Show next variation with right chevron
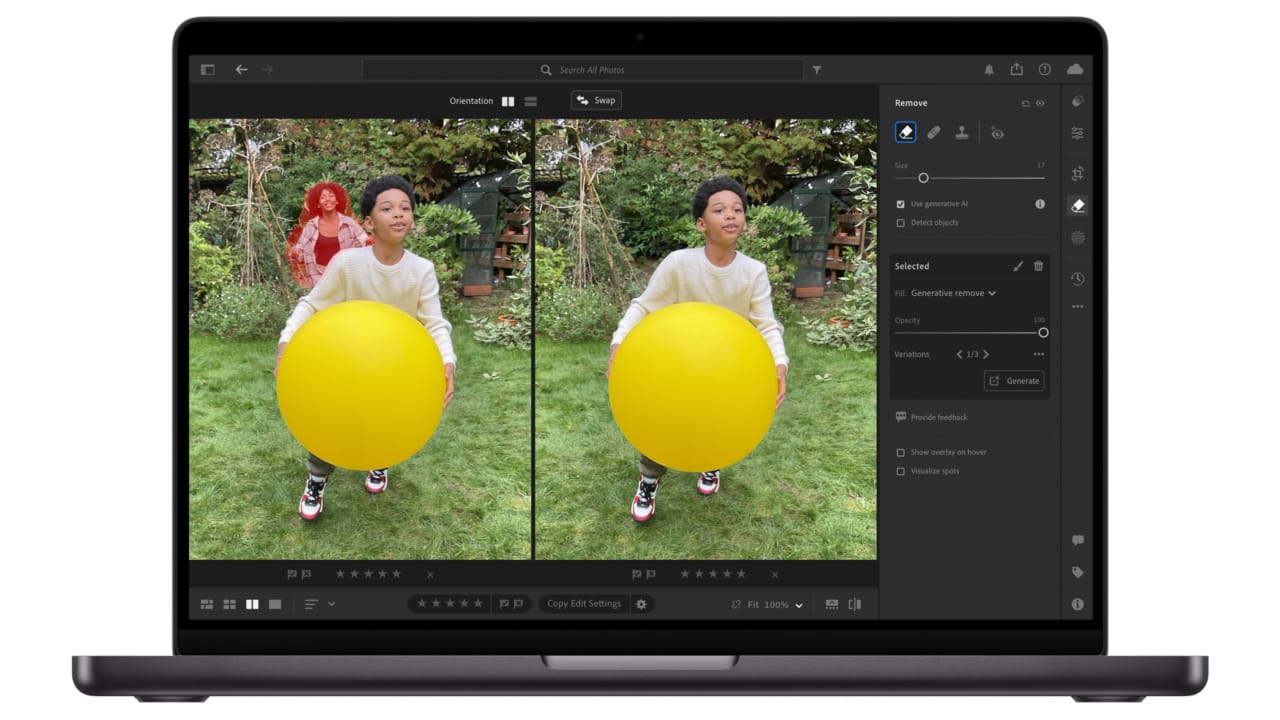Screen dimensions: 1280x720 point(986,354)
